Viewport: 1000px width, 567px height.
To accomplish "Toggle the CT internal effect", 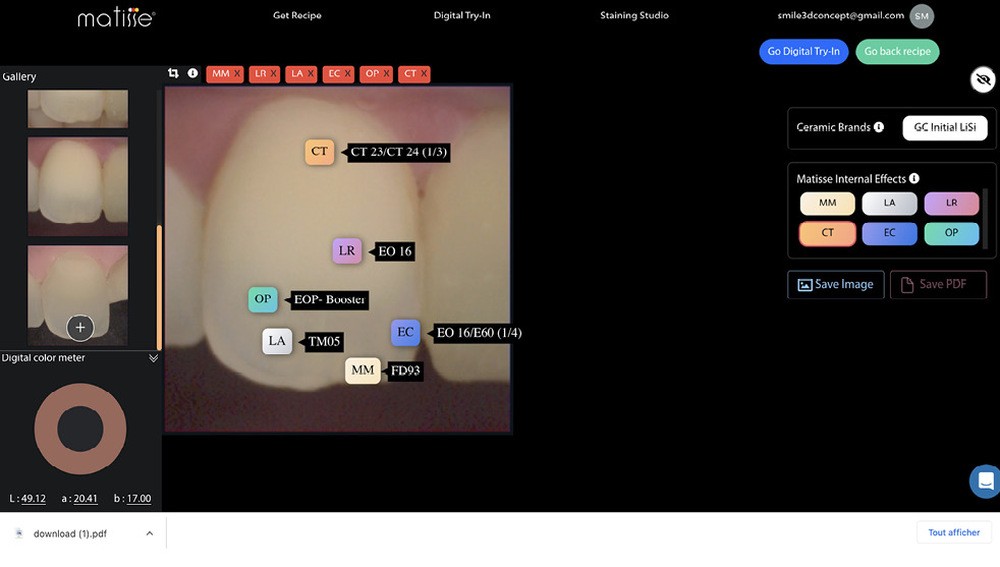I will click(827, 233).
